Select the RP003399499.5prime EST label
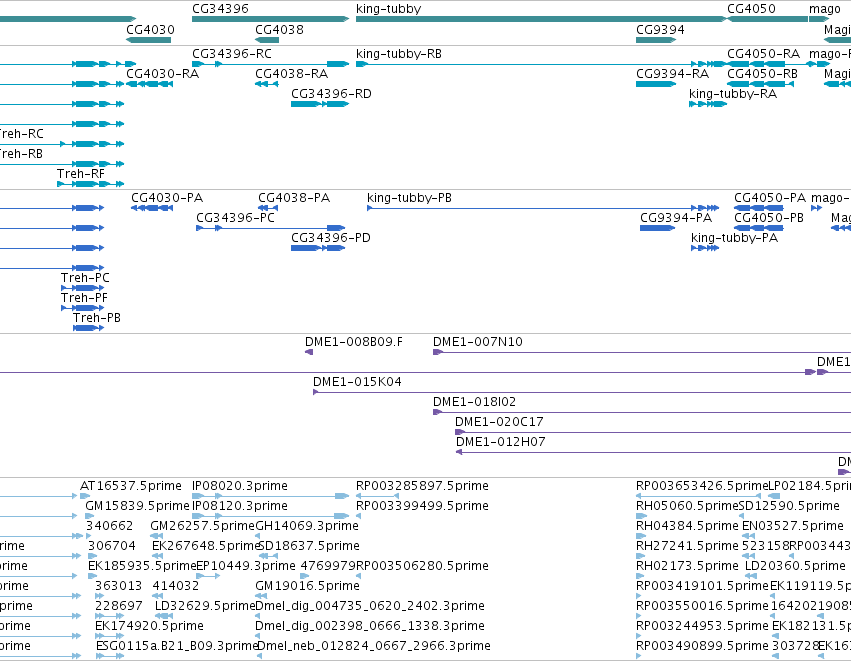This screenshot has height=661, width=851. tap(423, 506)
